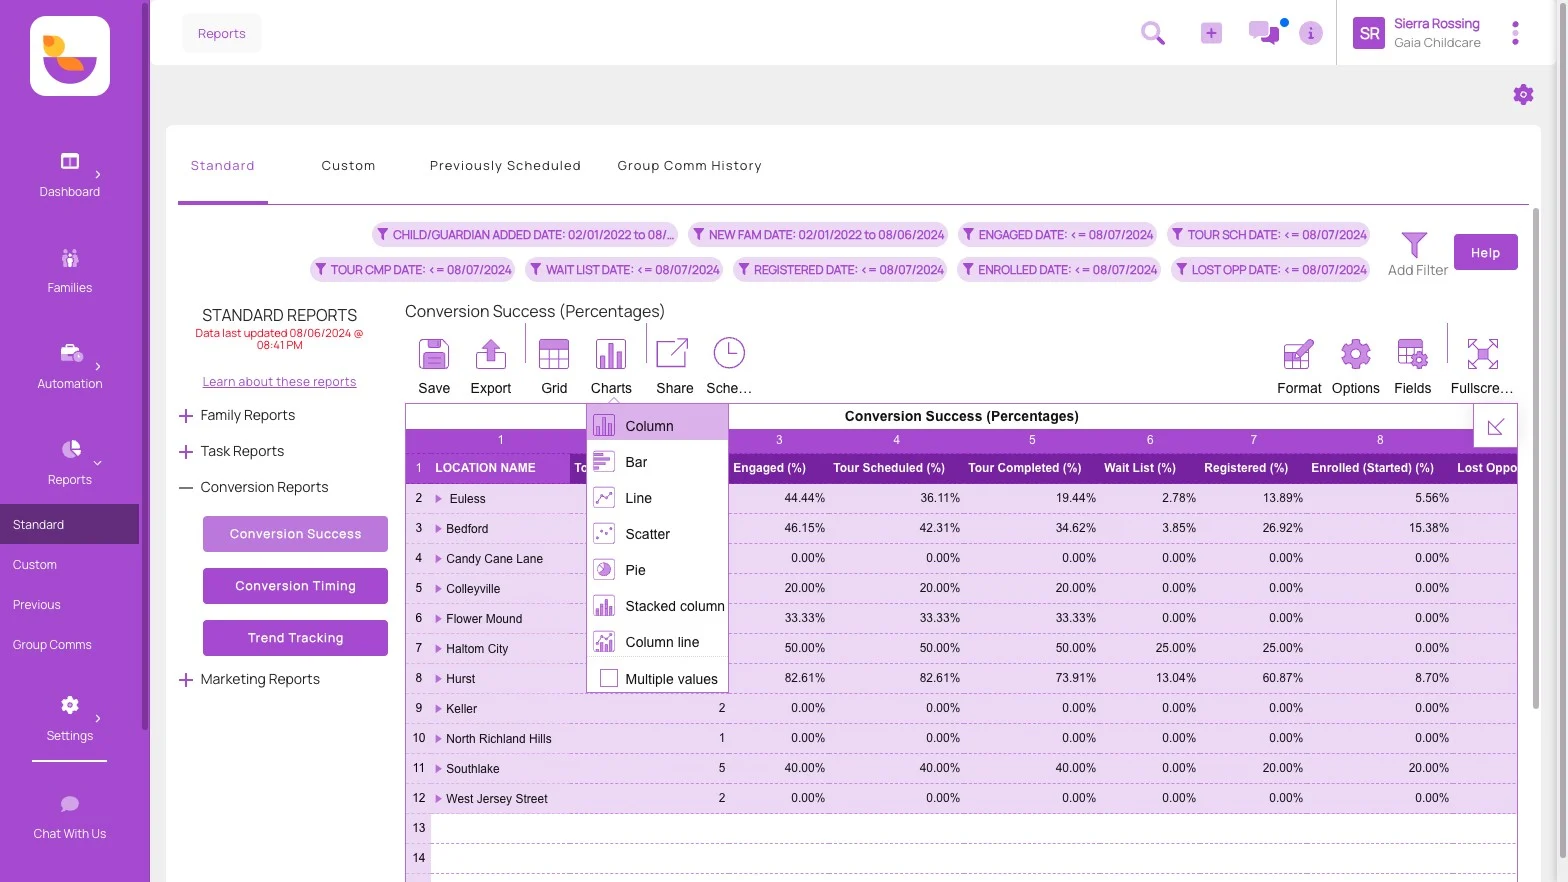Open Custom under Reports sidebar

[x=35, y=565]
